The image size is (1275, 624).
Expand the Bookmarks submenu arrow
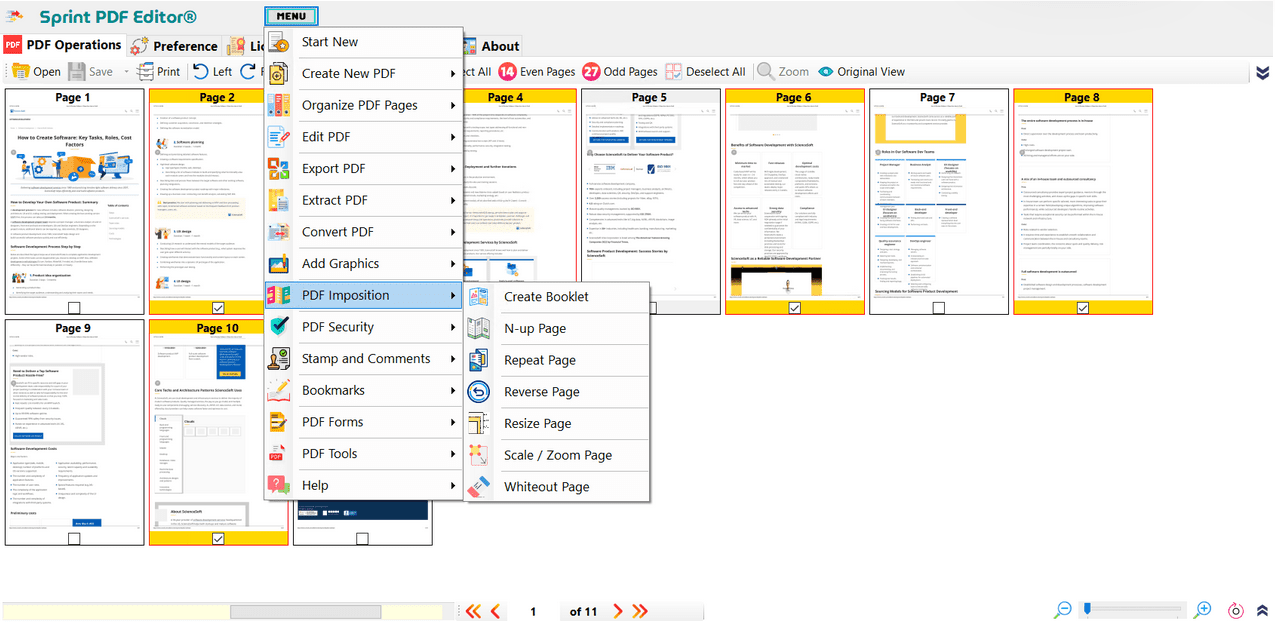(x=453, y=390)
